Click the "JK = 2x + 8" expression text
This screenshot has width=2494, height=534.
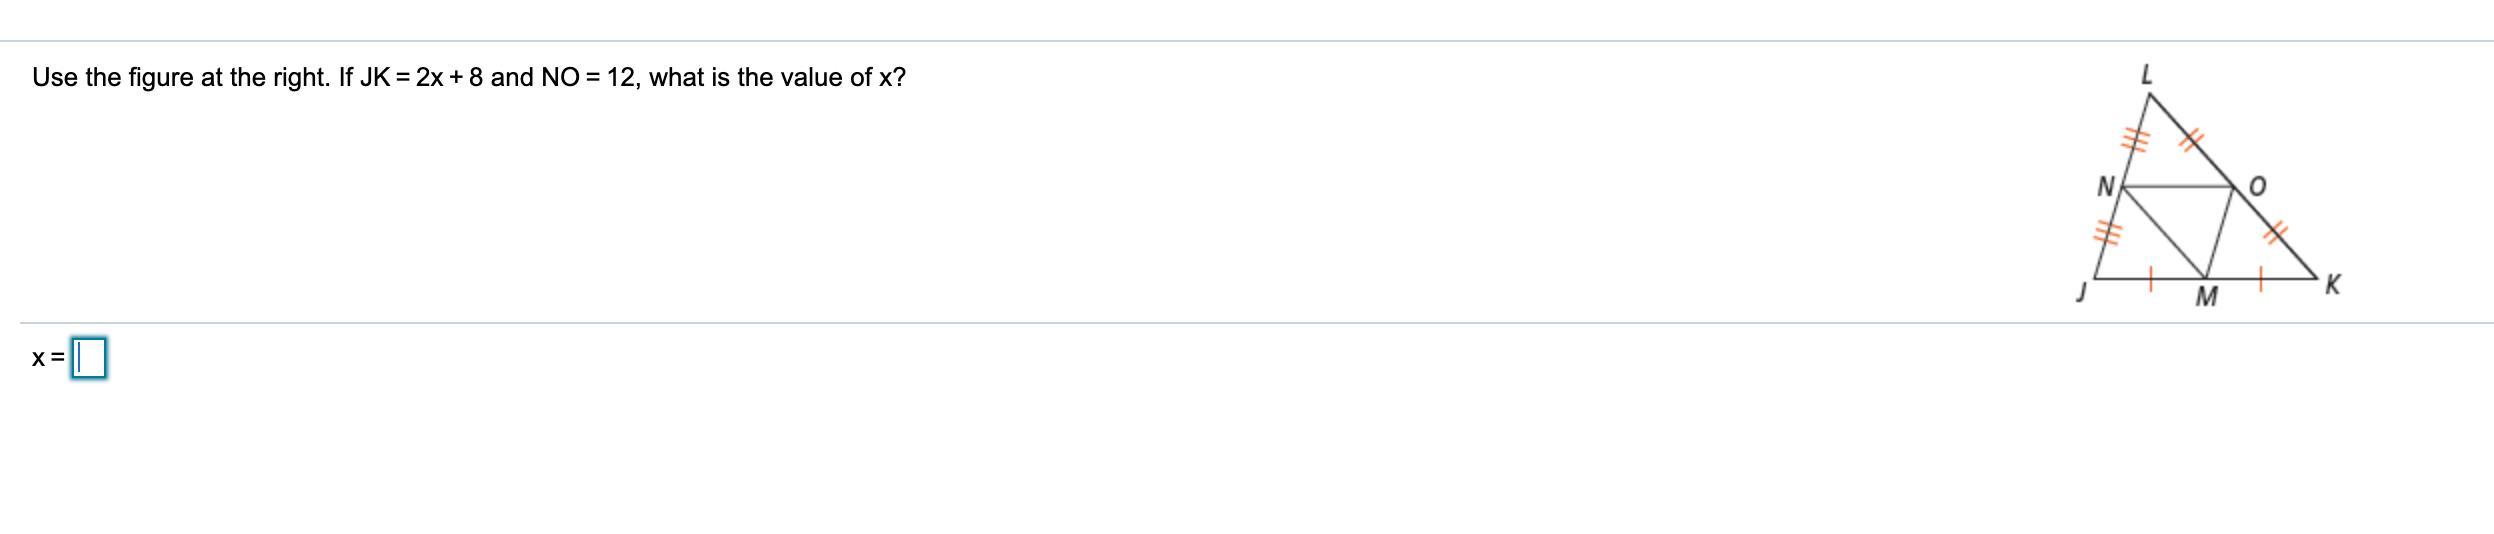(421, 78)
